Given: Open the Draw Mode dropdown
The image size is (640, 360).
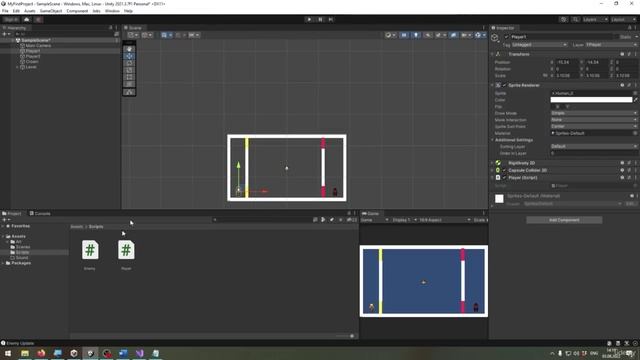Looking at the screenshot, I should 594,113.
